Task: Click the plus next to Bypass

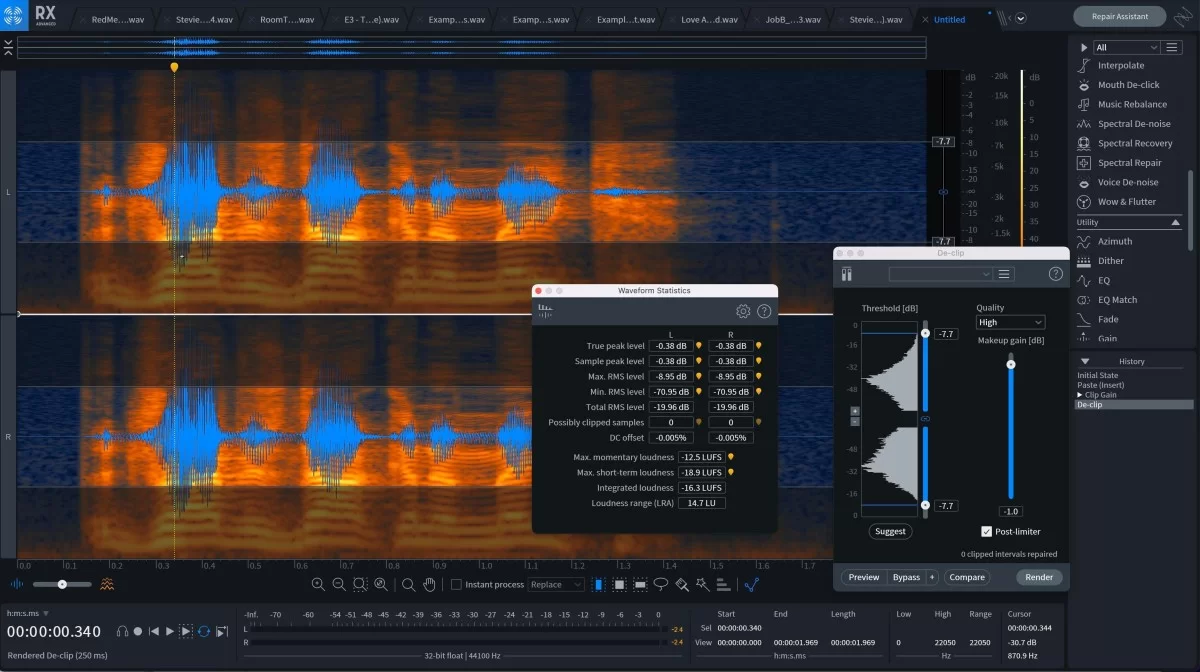Action: [932, 577]
